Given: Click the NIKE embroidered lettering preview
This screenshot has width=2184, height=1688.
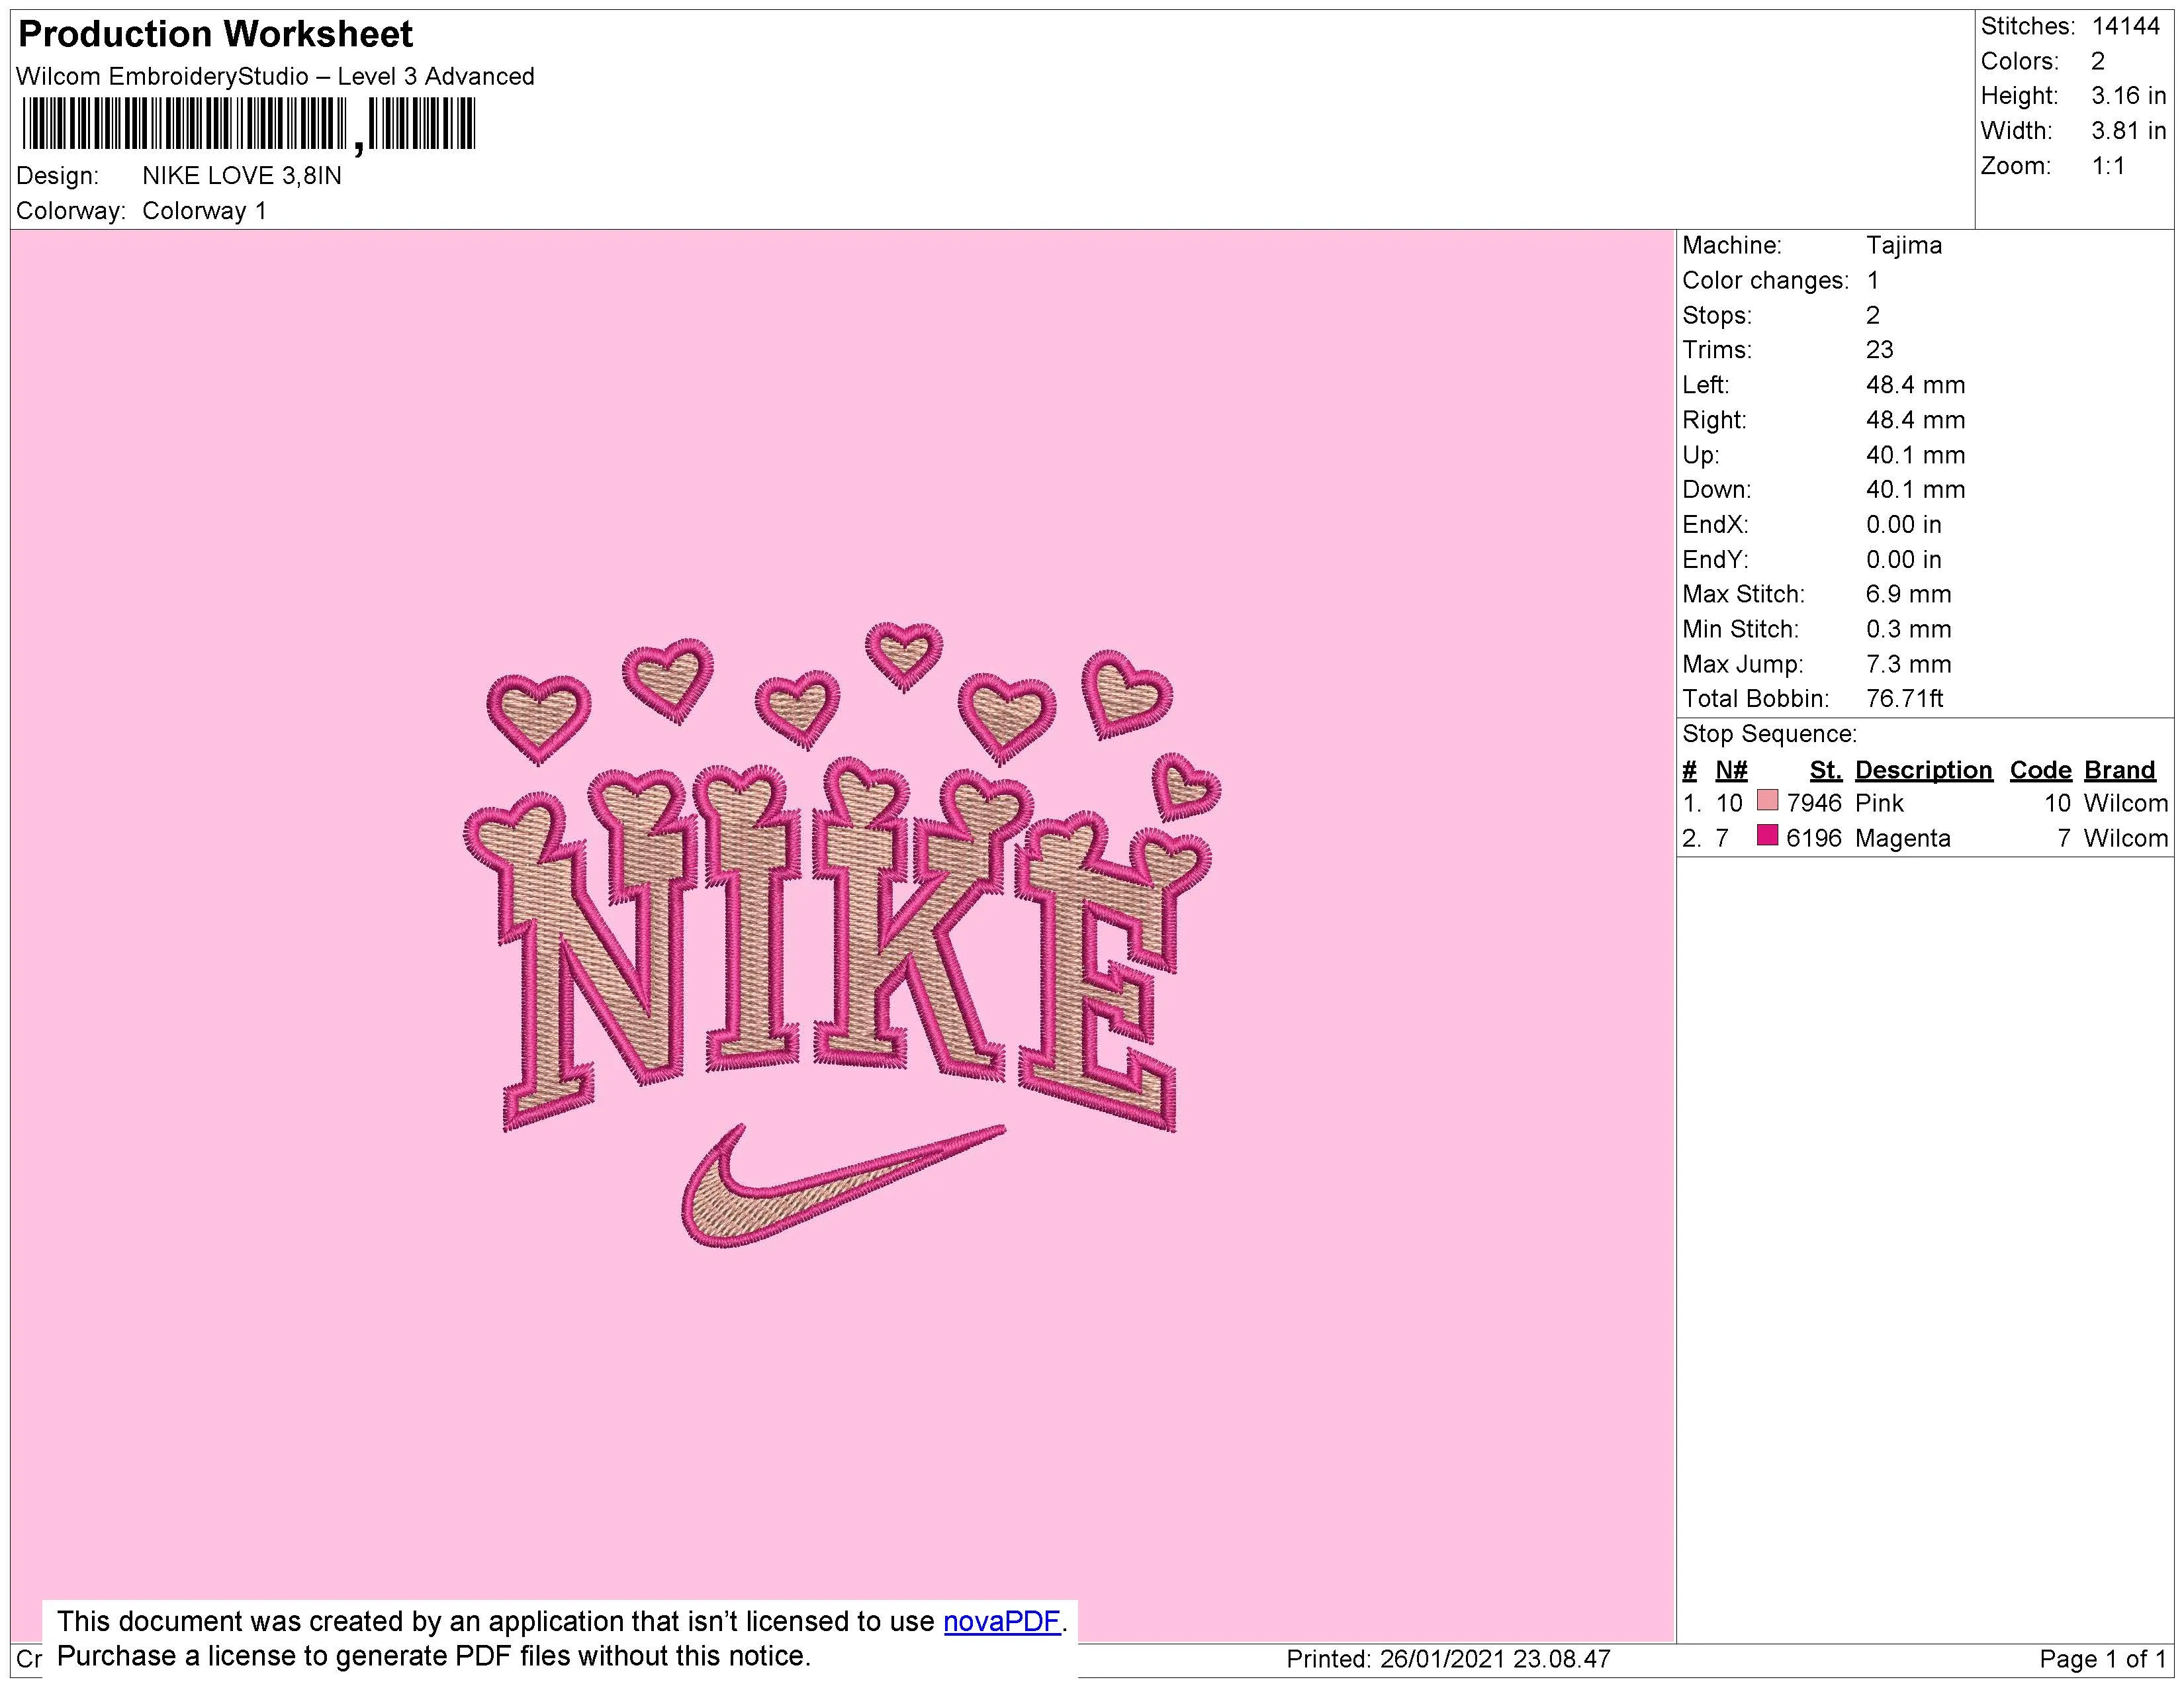Looking at the screenshot, I should coord(838,945).
